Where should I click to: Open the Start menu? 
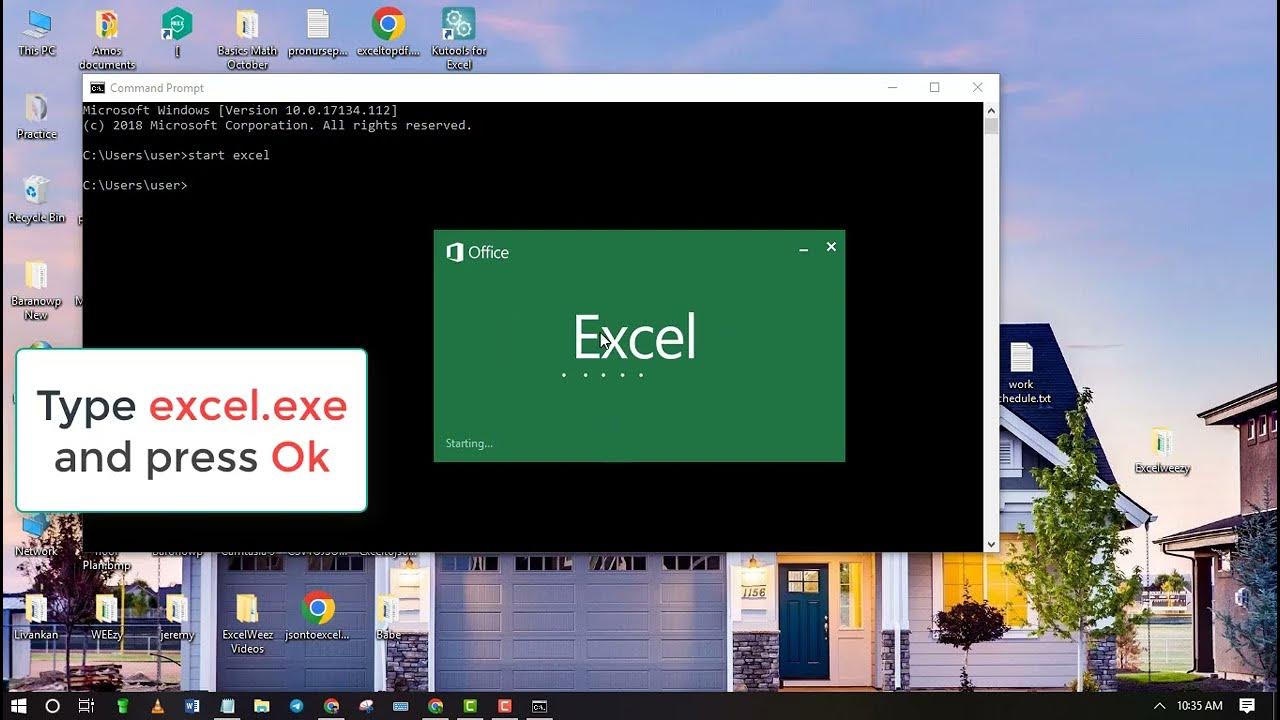pos(18,707)
